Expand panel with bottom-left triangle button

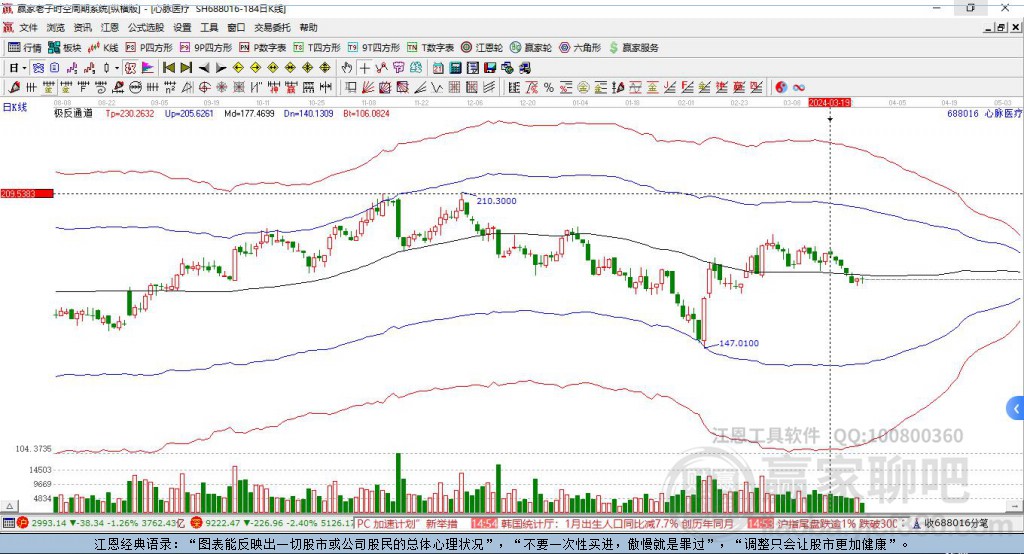click(x=9, y=506)
